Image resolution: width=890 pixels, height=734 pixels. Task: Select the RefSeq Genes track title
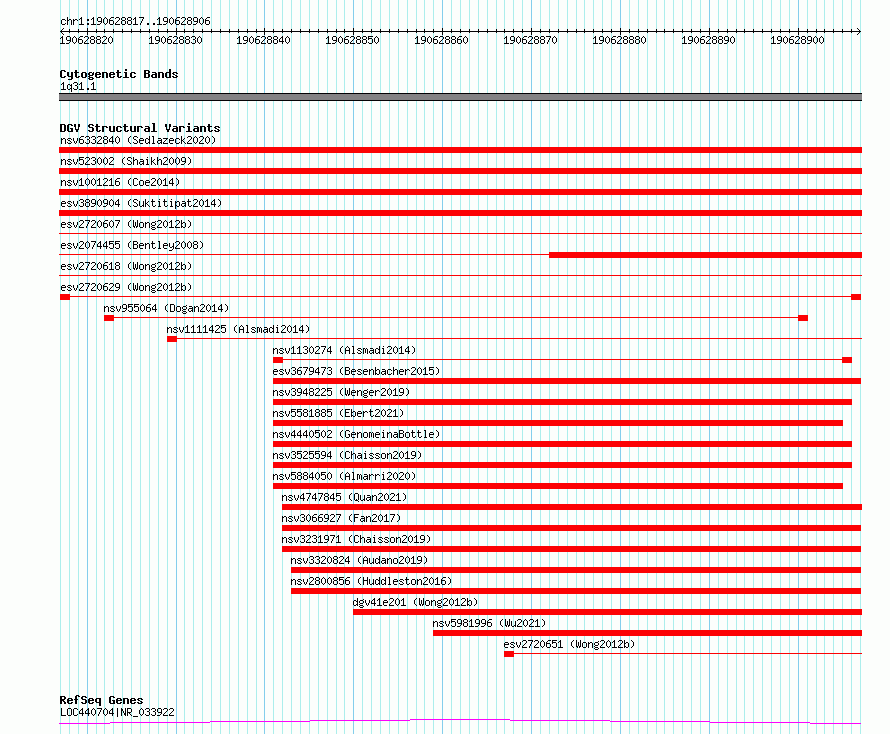(102, 700)
